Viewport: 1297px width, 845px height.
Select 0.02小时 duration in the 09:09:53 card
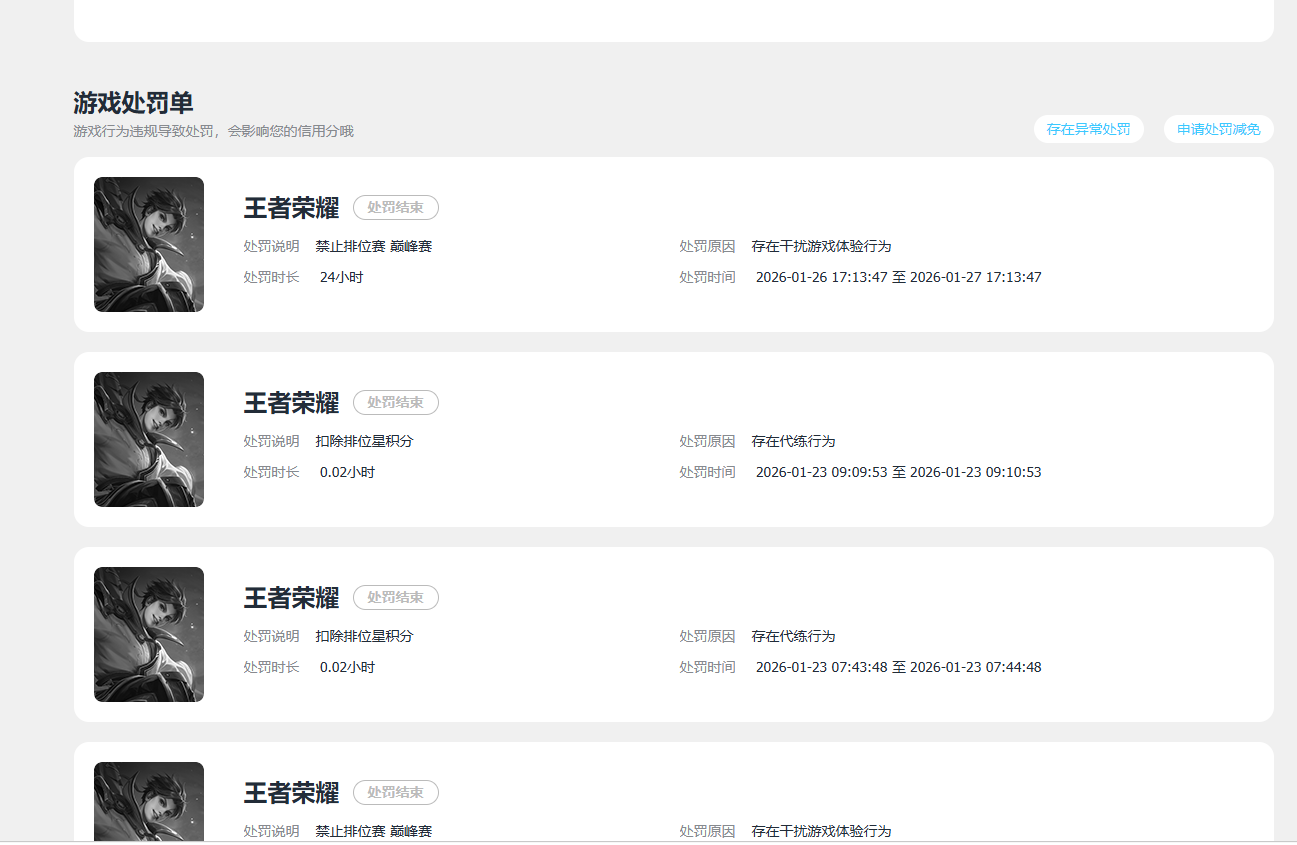[x=347, y=472]
